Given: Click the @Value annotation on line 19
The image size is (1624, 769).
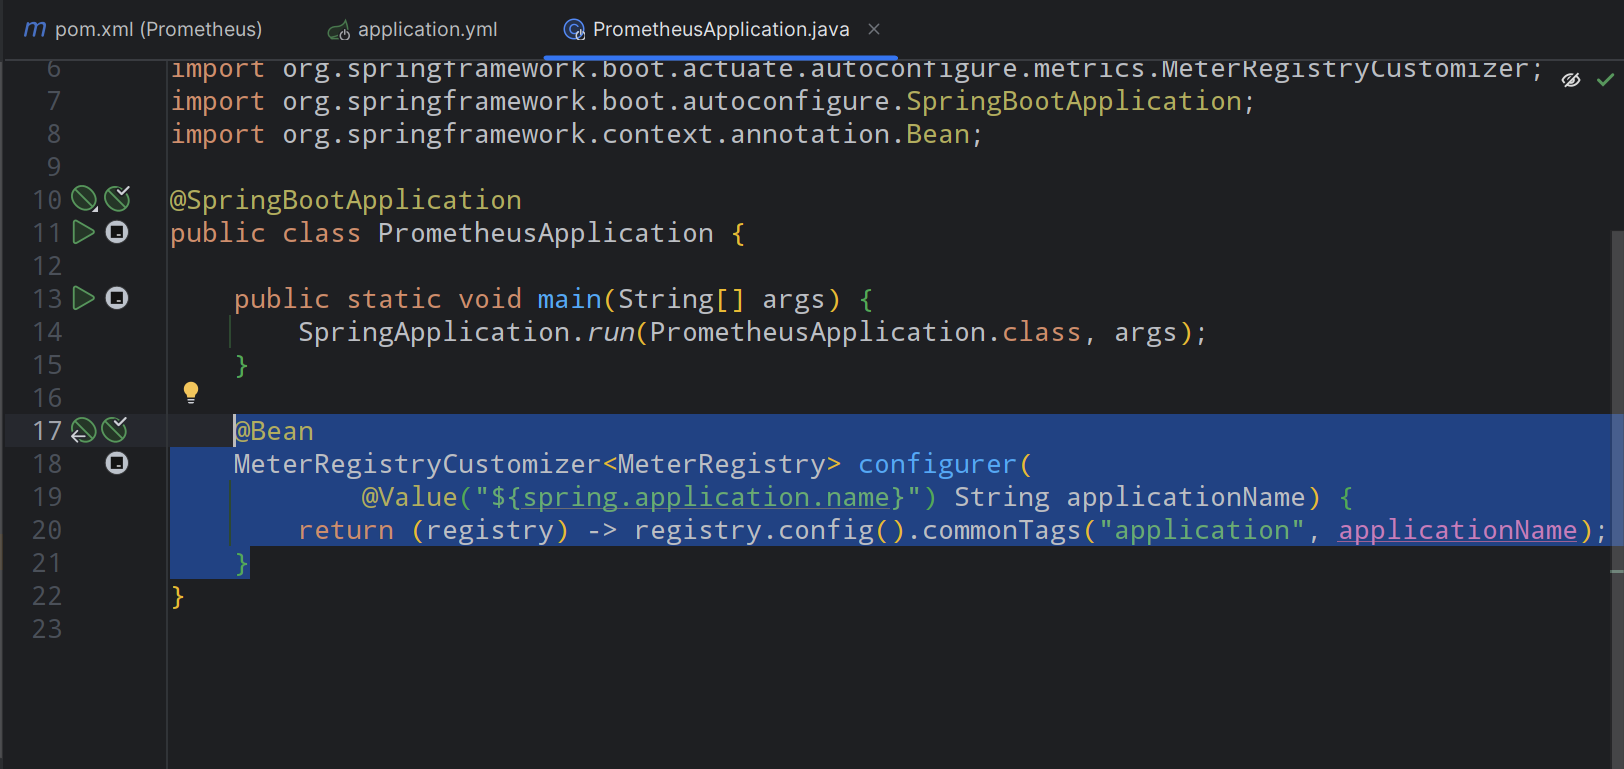Looking at the screenshot, I should click(410, 497).
